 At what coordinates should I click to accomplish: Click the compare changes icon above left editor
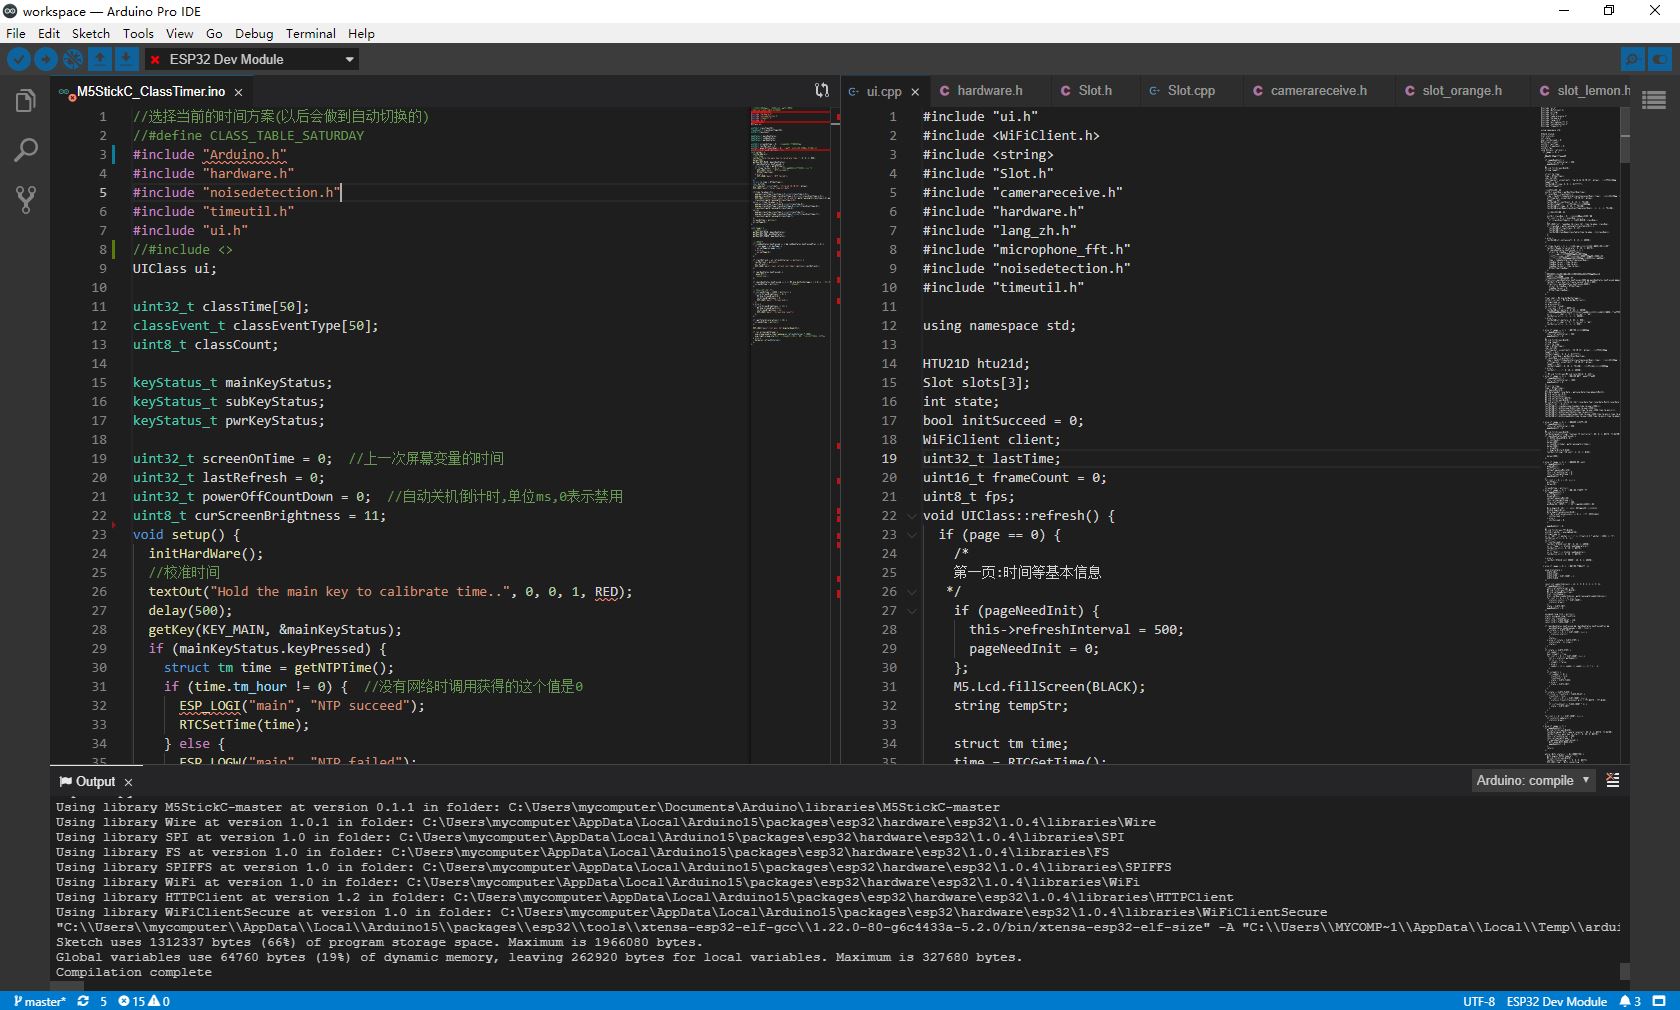pyautogui.click(x=822, y=90)
